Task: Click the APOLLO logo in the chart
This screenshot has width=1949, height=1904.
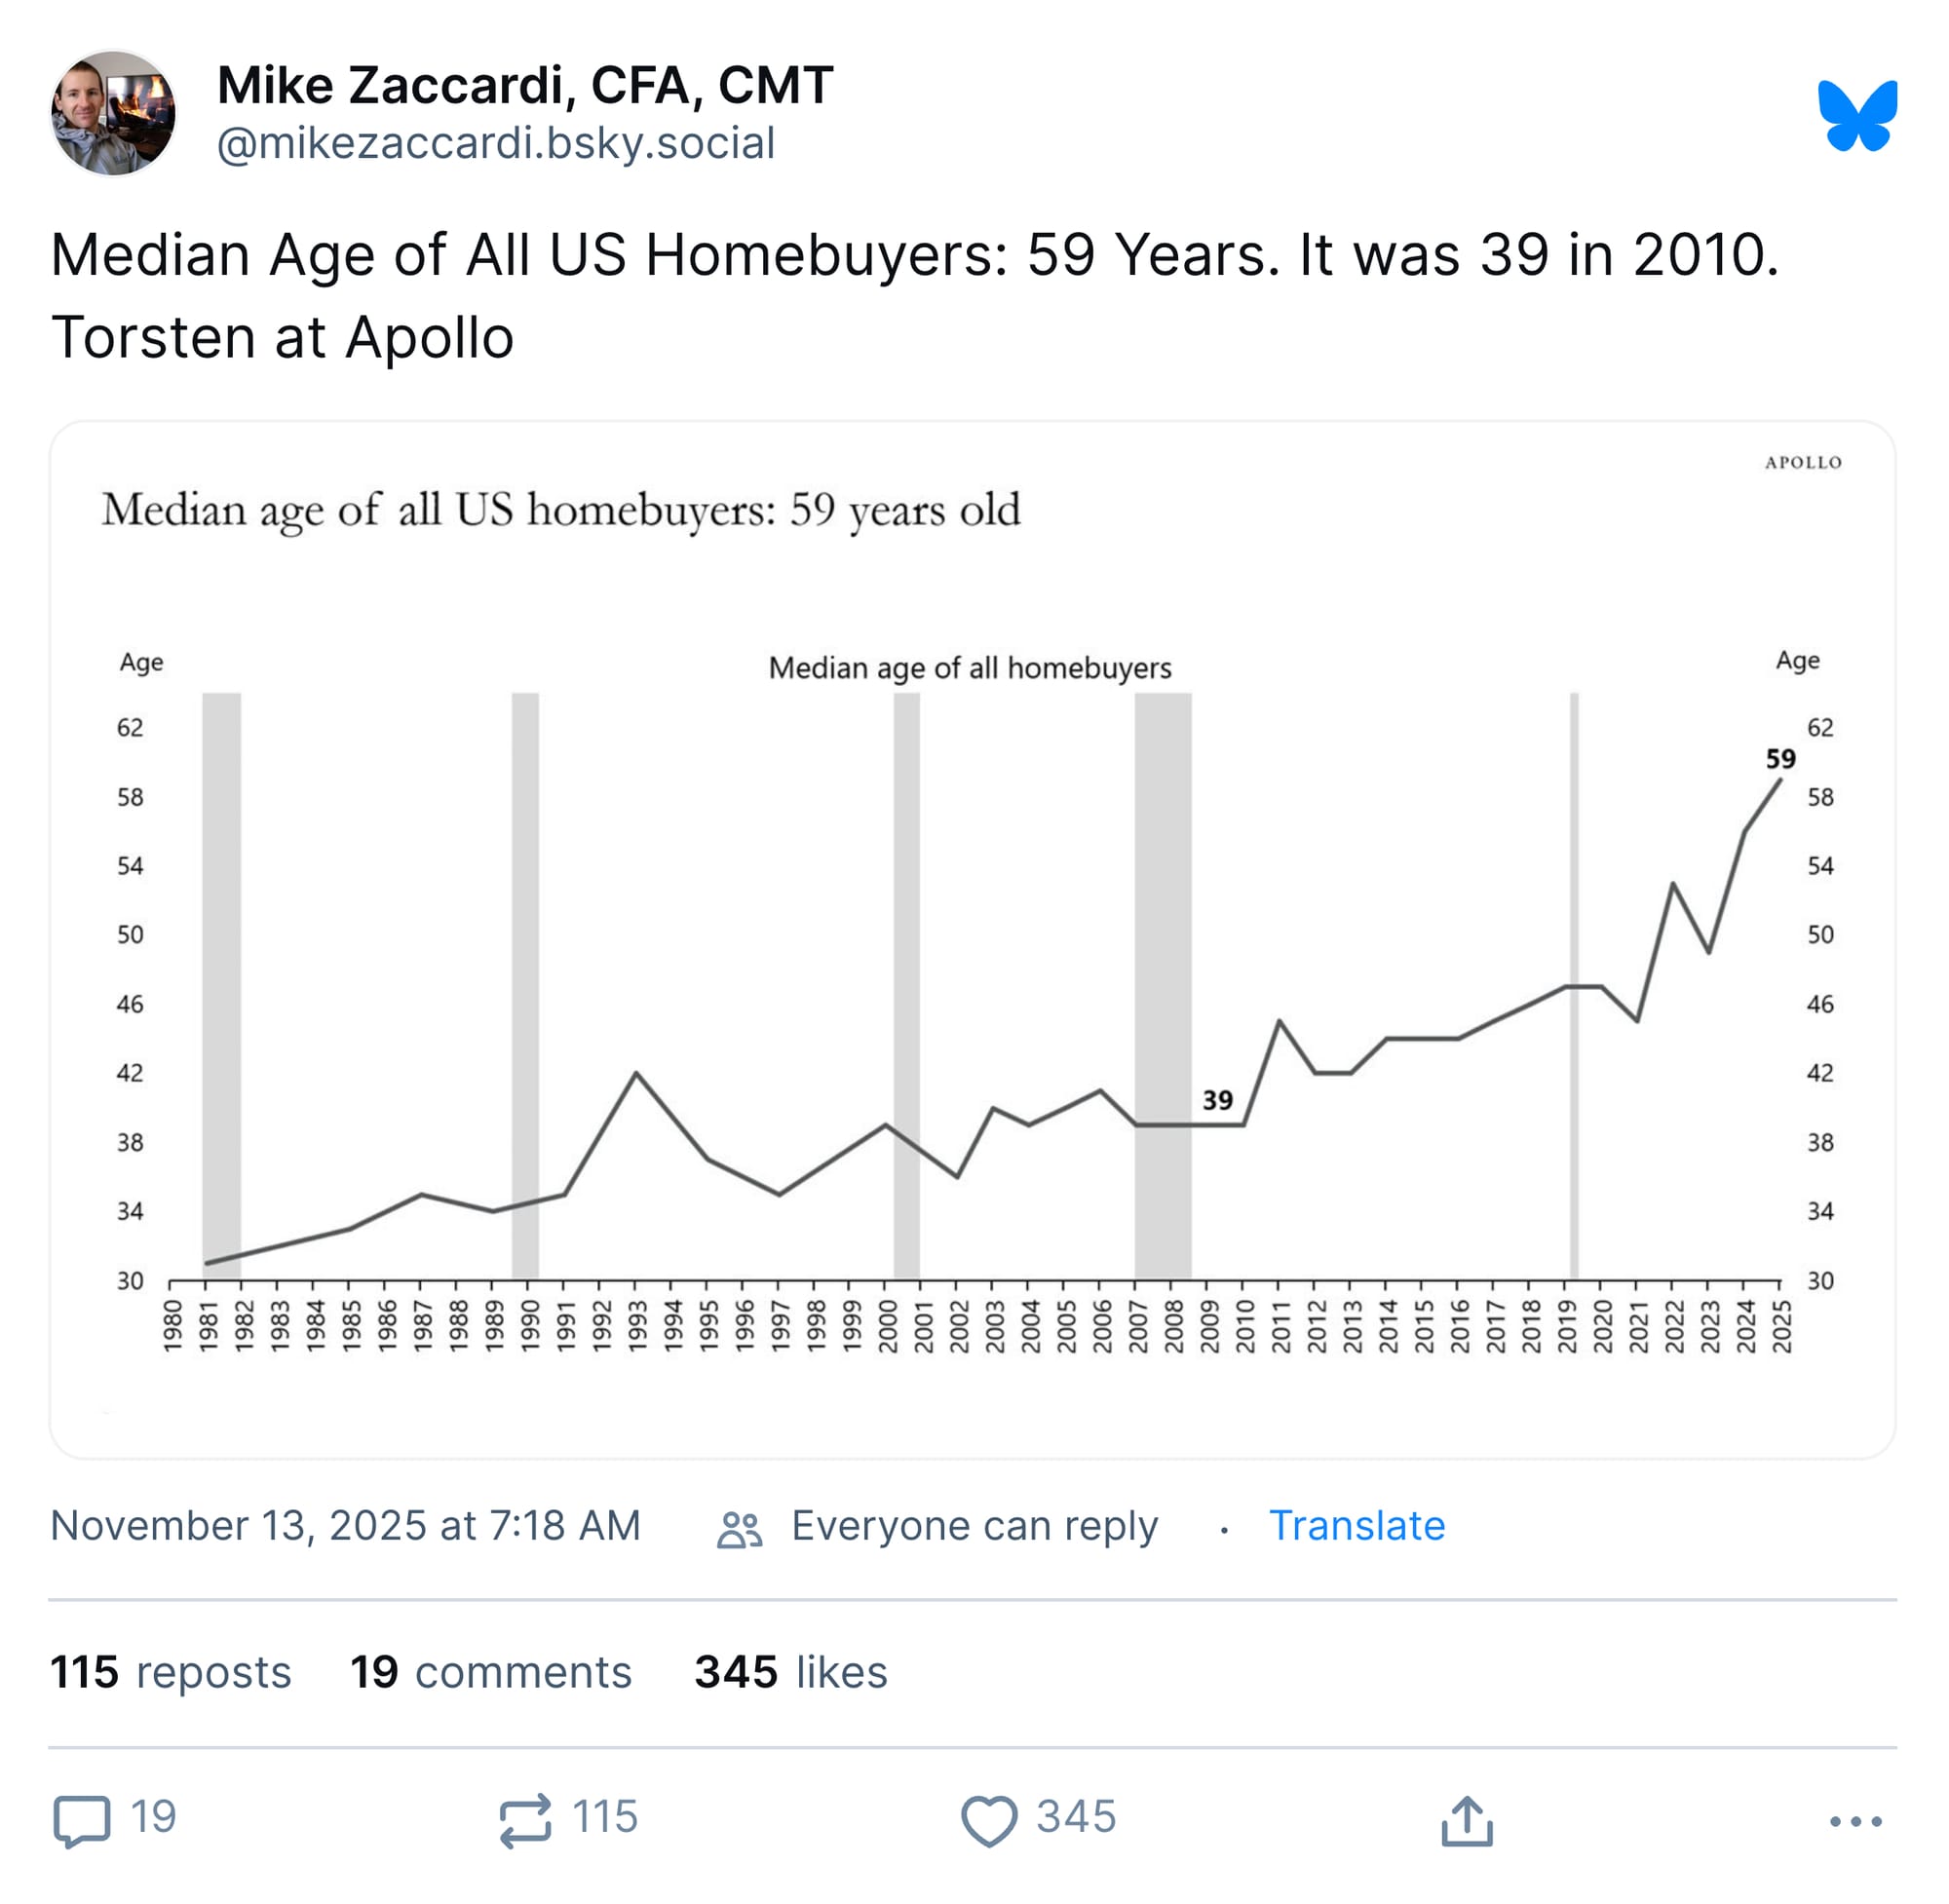Action: tap(1802, 462)
